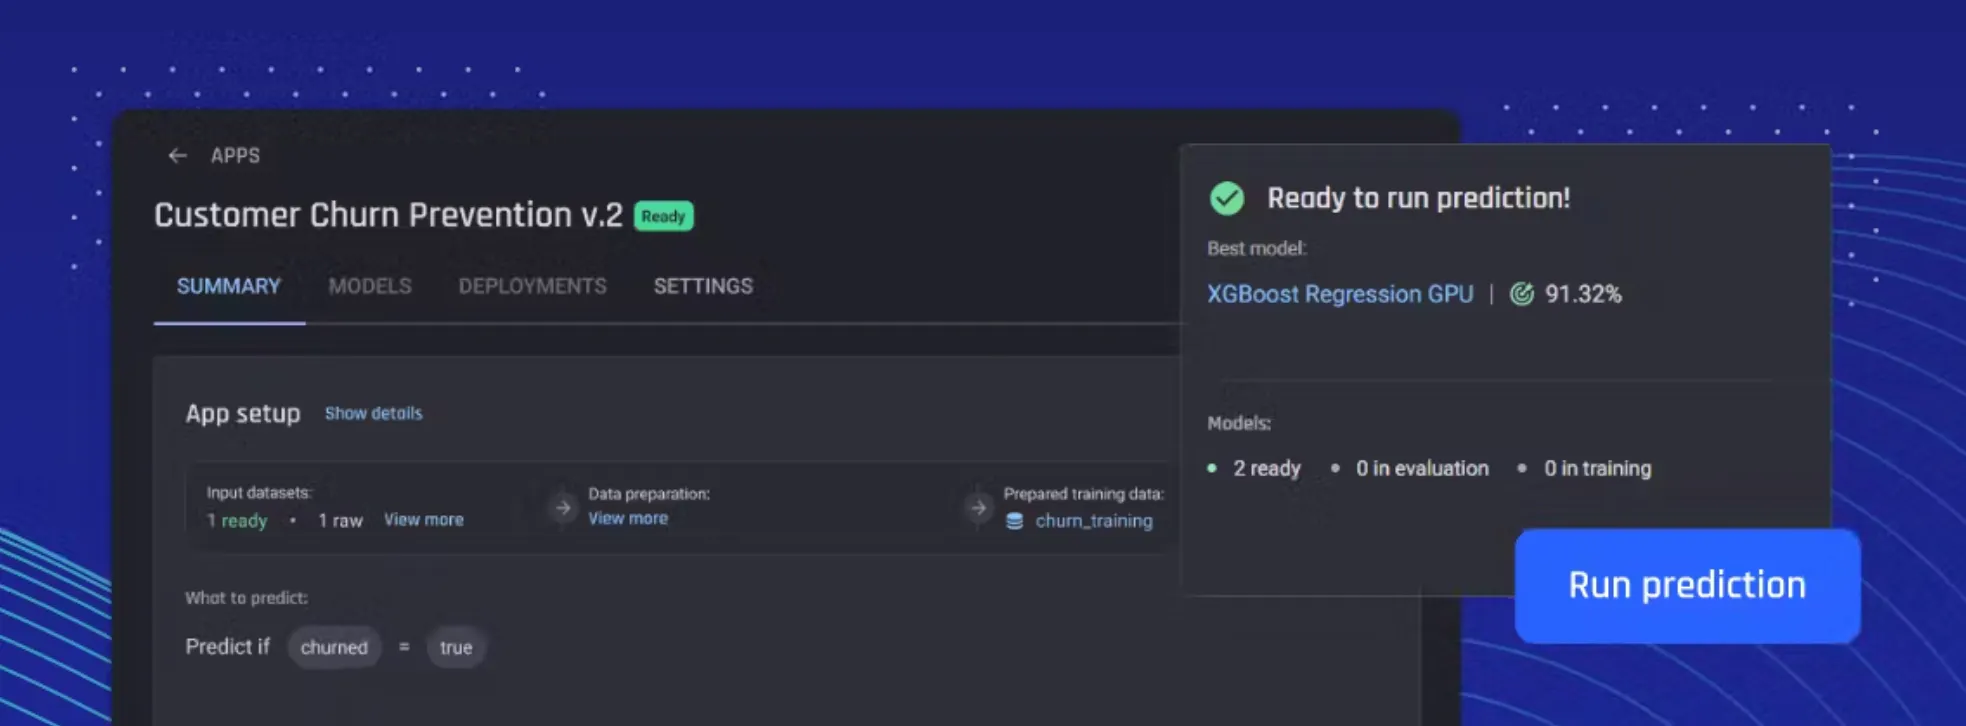Click the green Ready status badge

pyautogui.click(x=663, y=216)
